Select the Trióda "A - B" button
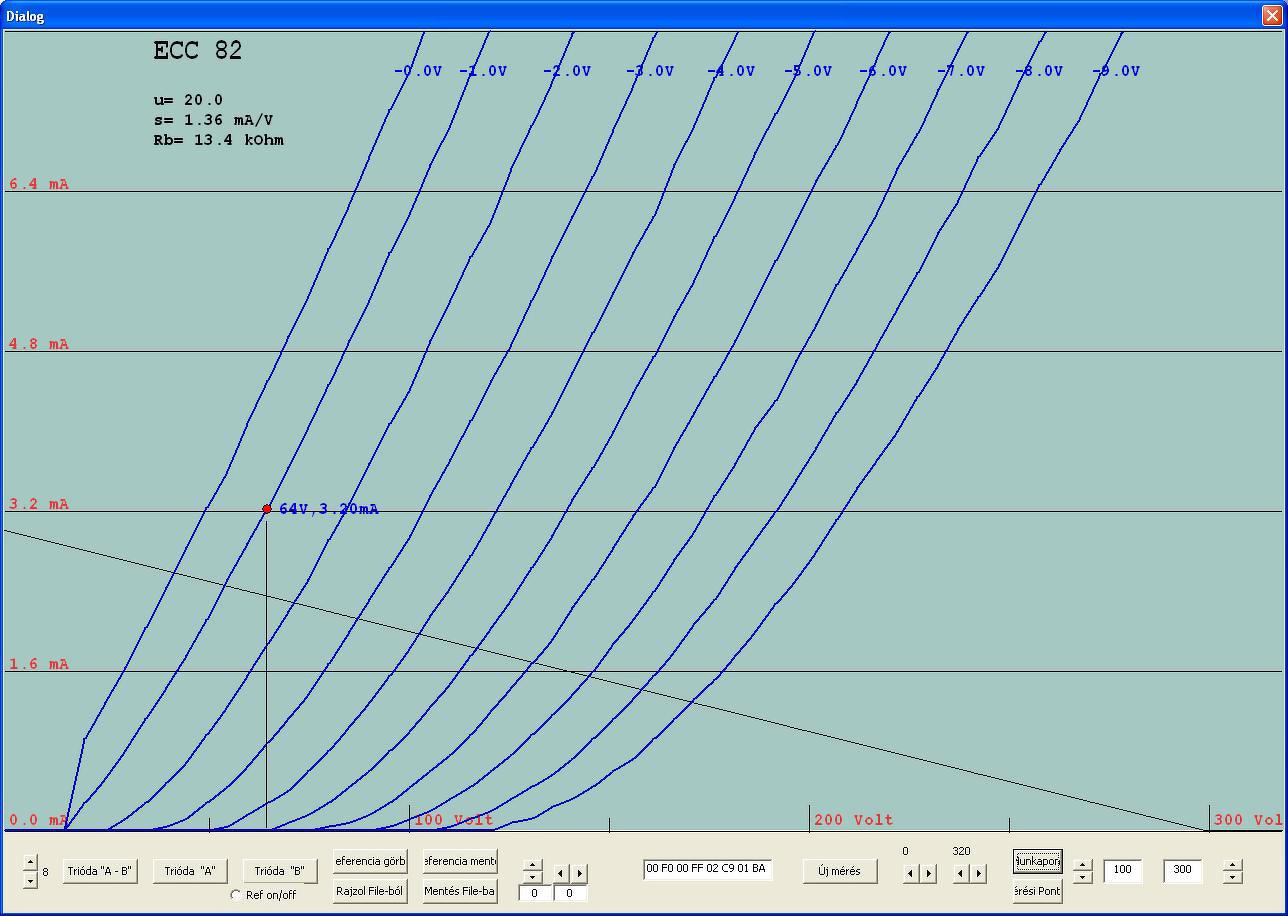 coord(99,871)
